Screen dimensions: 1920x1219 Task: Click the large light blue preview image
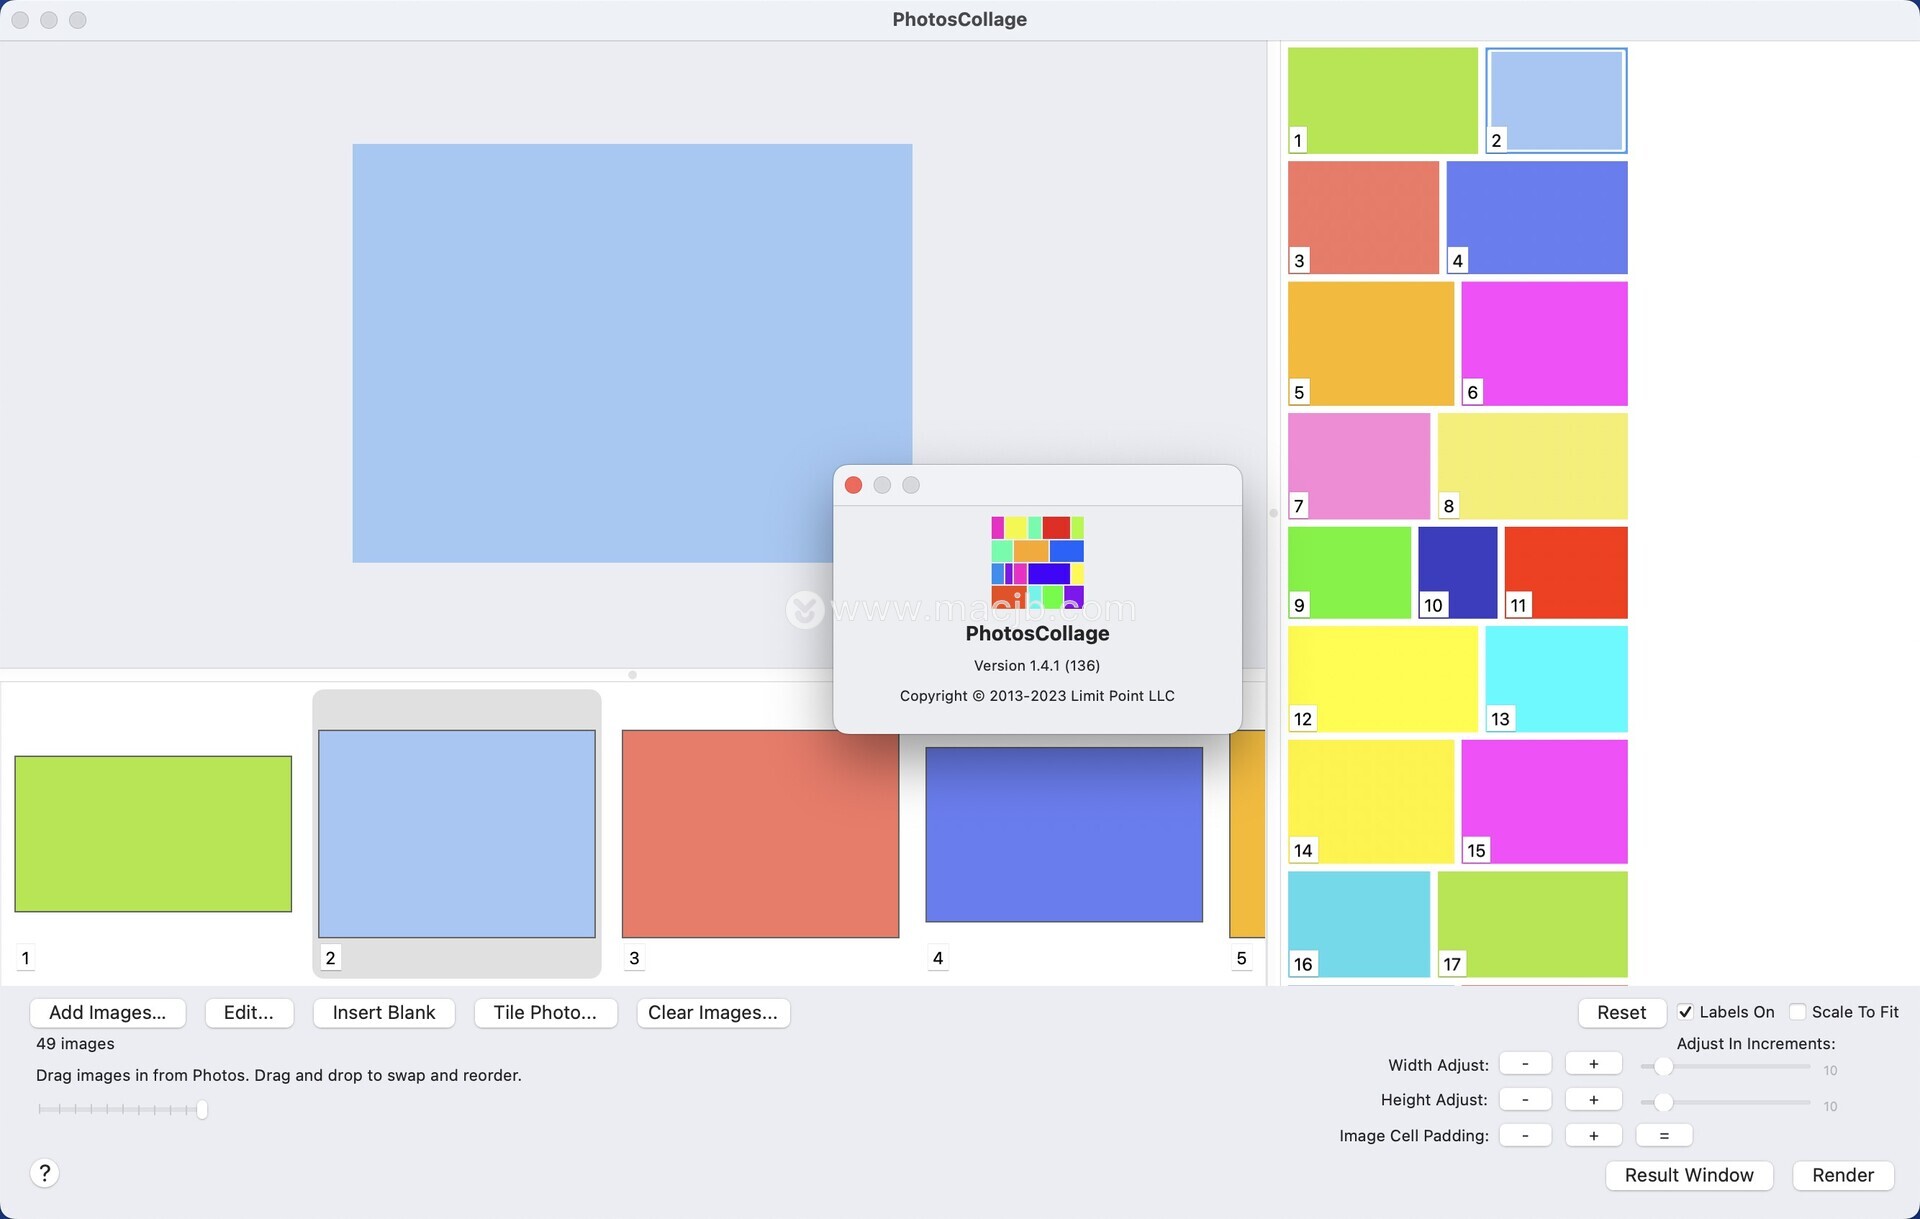[x=632, y=353]
